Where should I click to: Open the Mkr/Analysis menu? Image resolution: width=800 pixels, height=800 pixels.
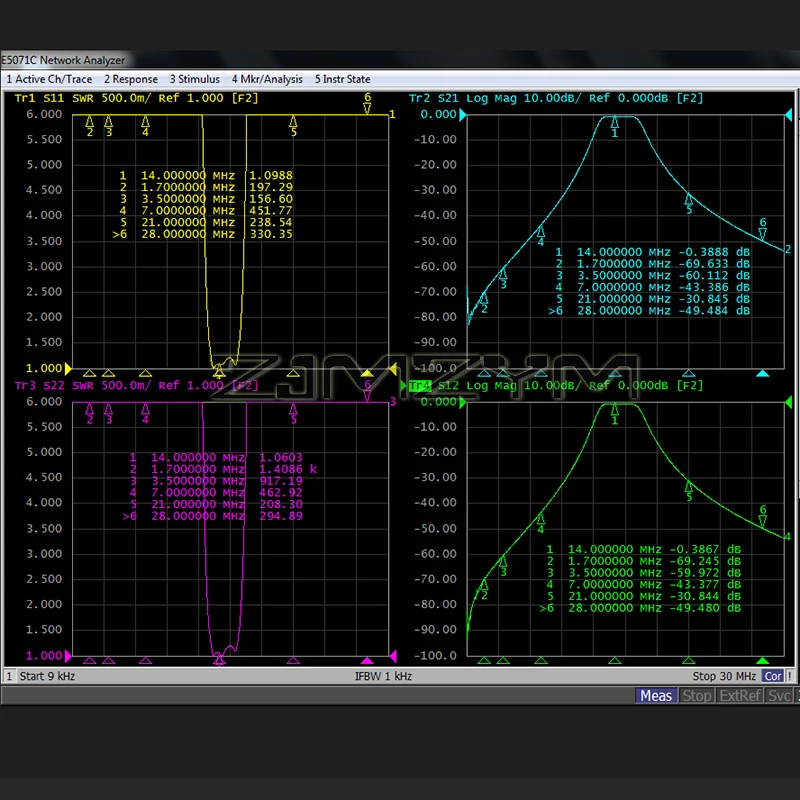(267, 79)
